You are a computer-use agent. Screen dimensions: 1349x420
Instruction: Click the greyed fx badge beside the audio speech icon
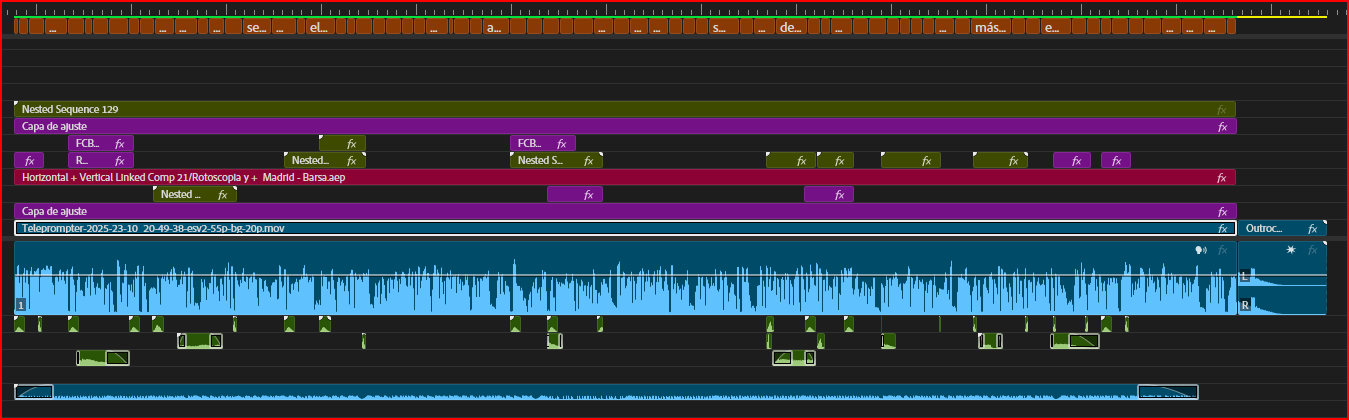tap(1222, 250)
